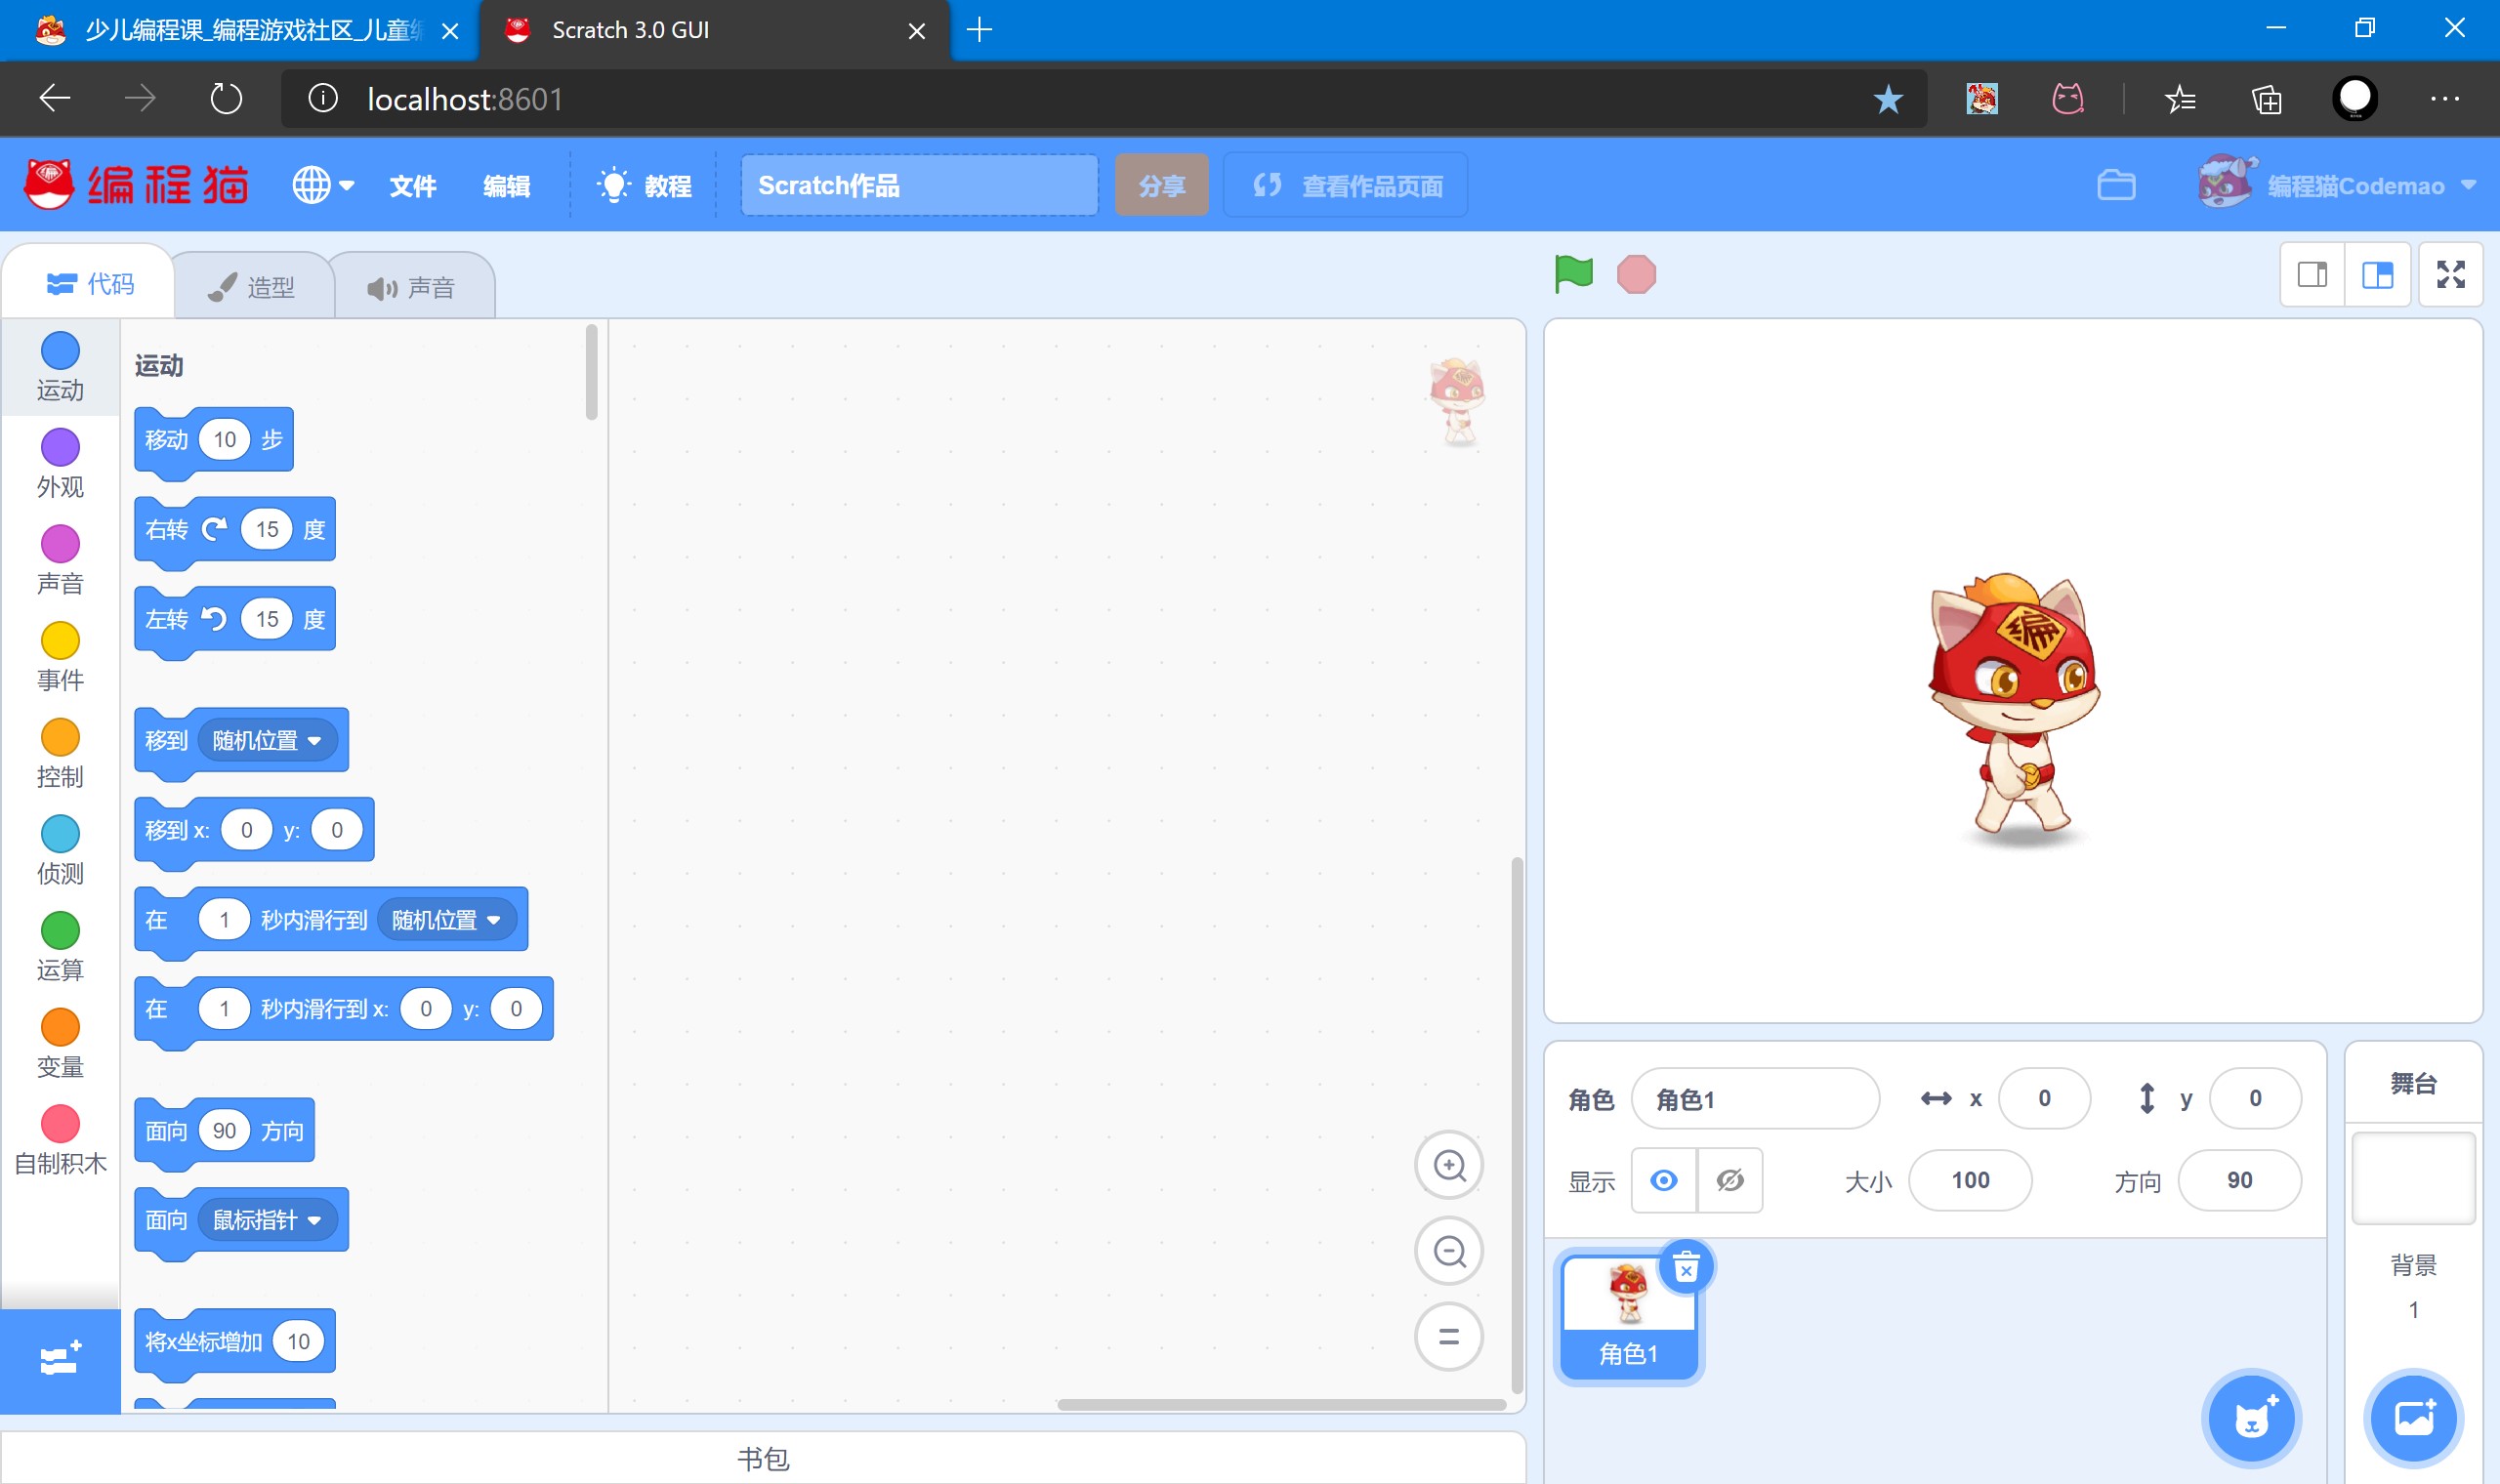Show the sprite with the eye icon
2500x1484 pixels.
point(1664,1181)
